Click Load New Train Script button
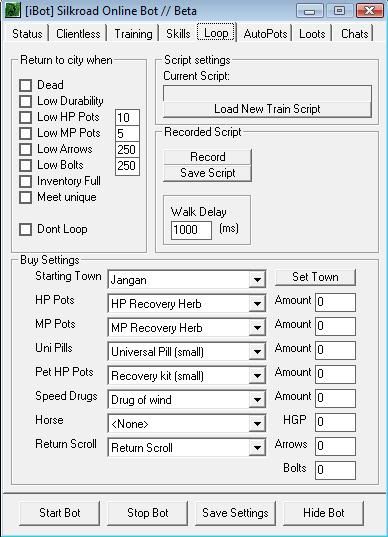Viewport: 388px width, 537px height. click(x=267, y=109)
